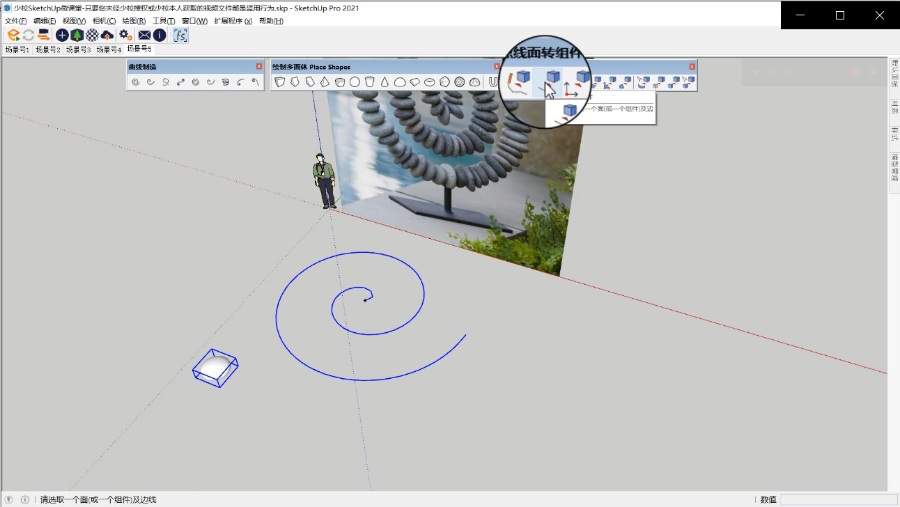Select the blue-boxed dome component

215,368
